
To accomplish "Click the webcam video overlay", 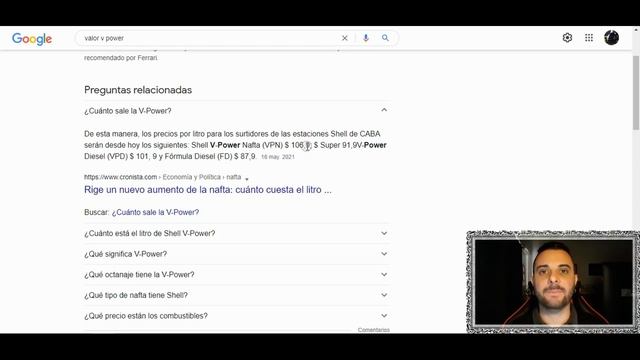I will [553, 282].
